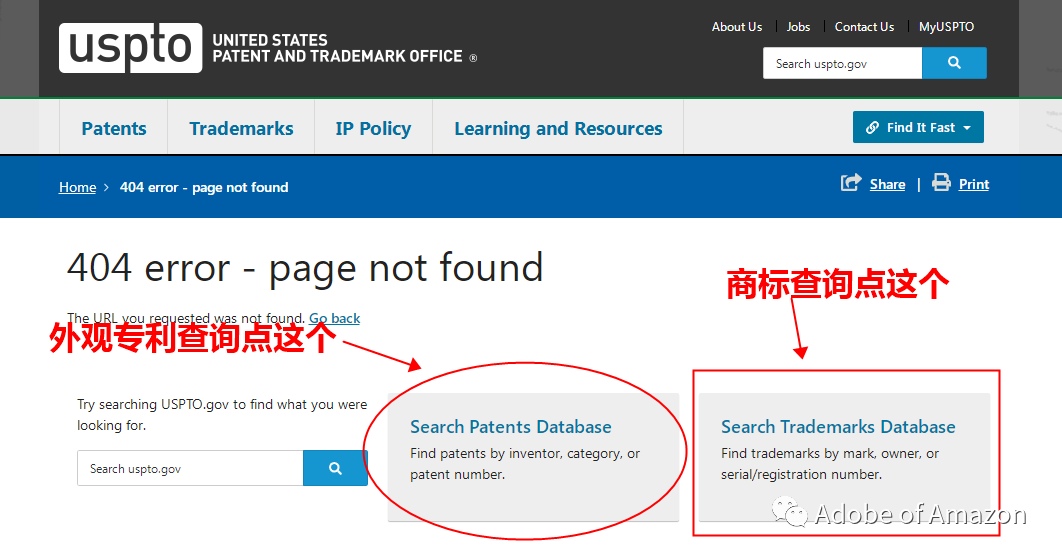Open the Search Trademarks Database link
The width and height of the screenshot is (1062, 558).
(838, 427)
